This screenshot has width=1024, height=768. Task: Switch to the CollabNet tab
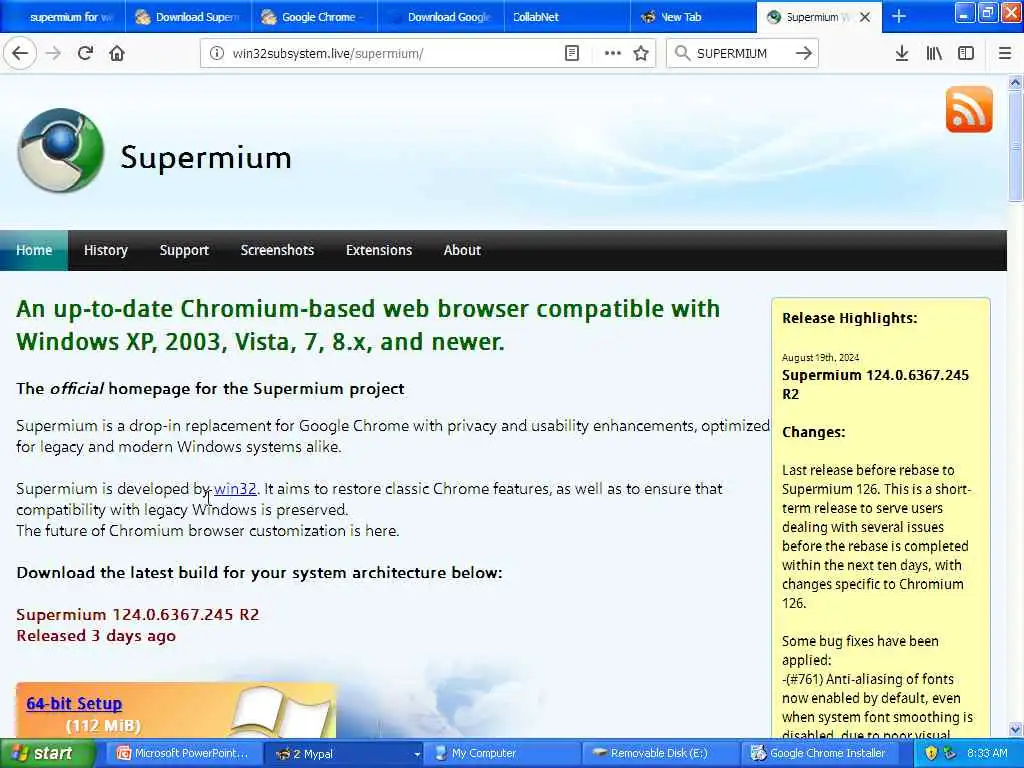pos(567,17)
